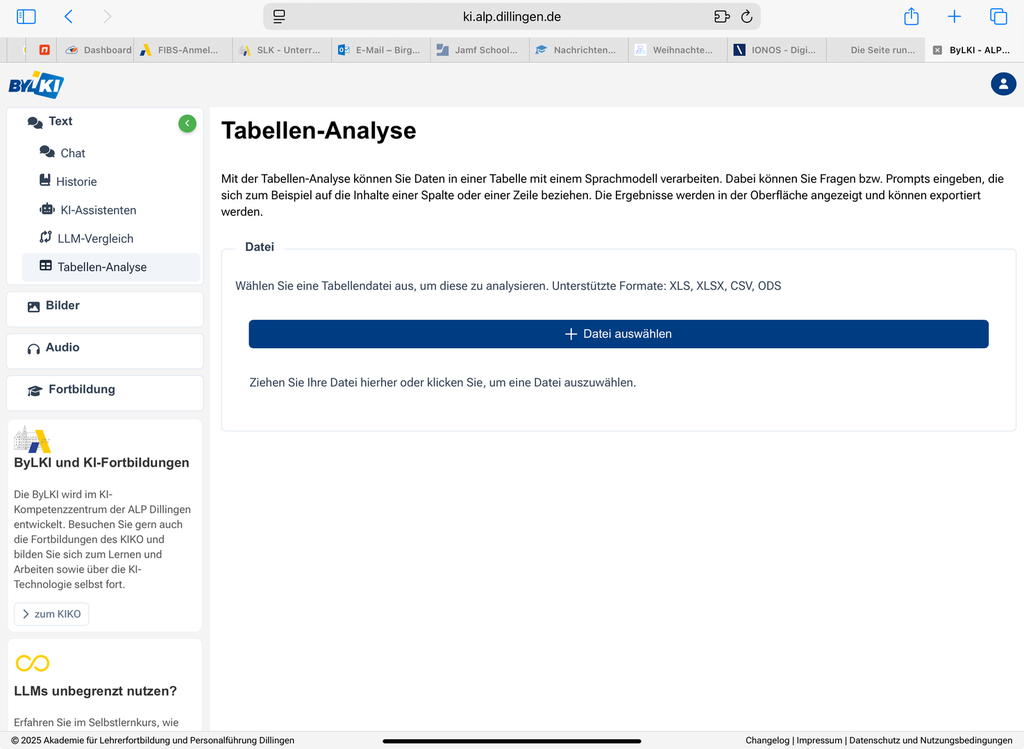Open Chat in the Text menu
Viewport: 1024px width, 749px height.
72,153
